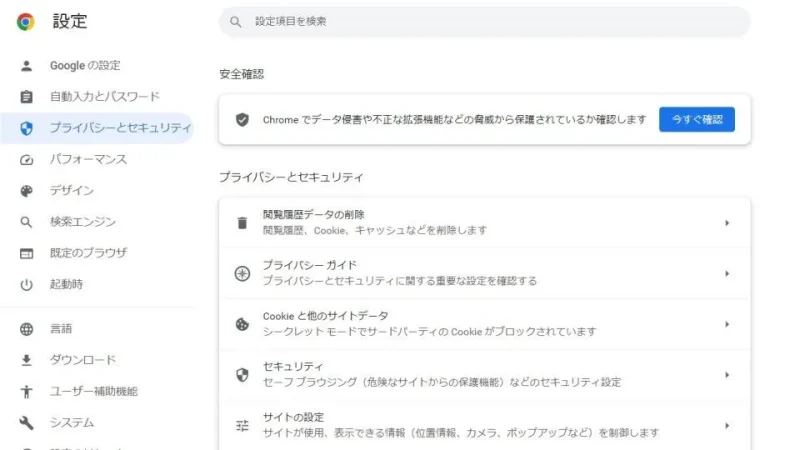Click the cookie icon in settings list

coord(242,324)
